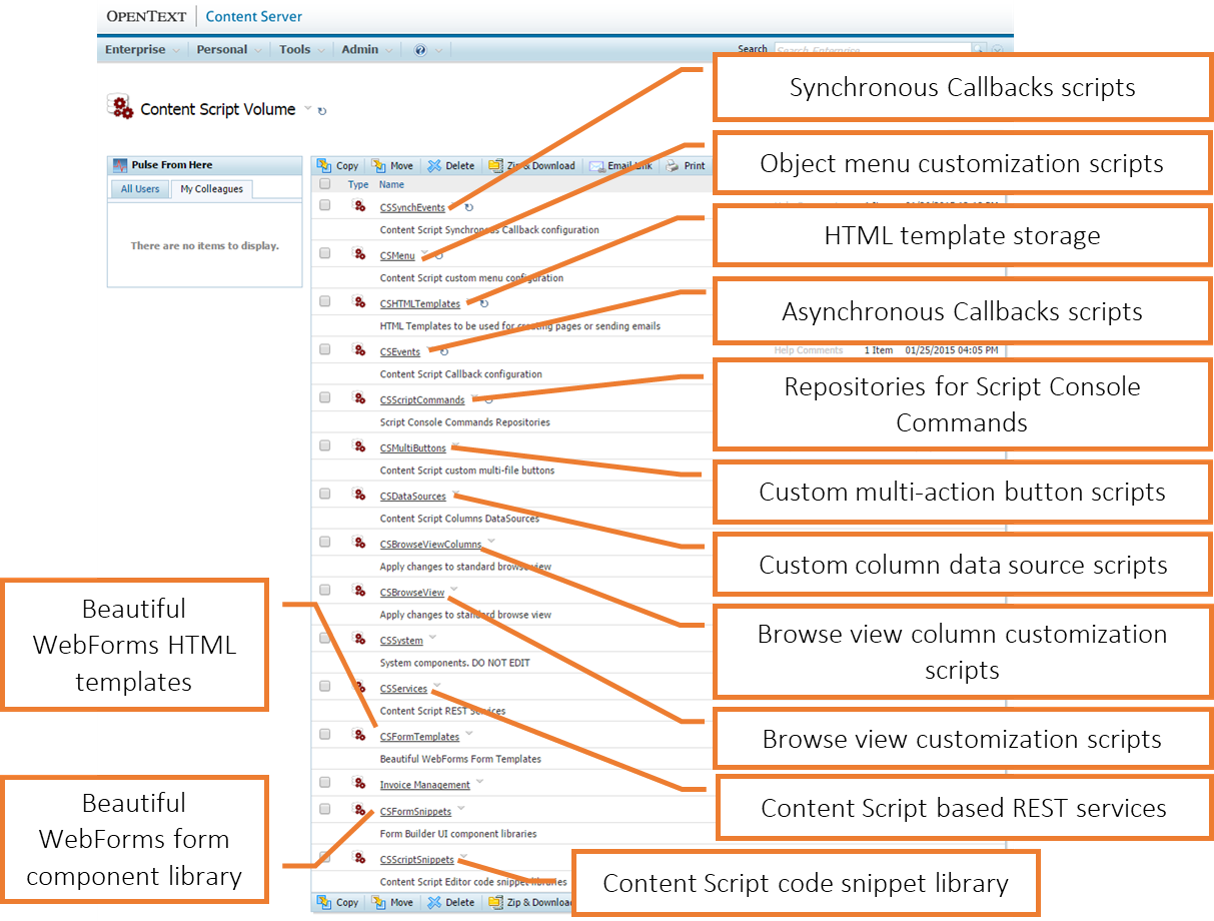
Task: Open the Enterprise menu
Action: click(135, 50)
